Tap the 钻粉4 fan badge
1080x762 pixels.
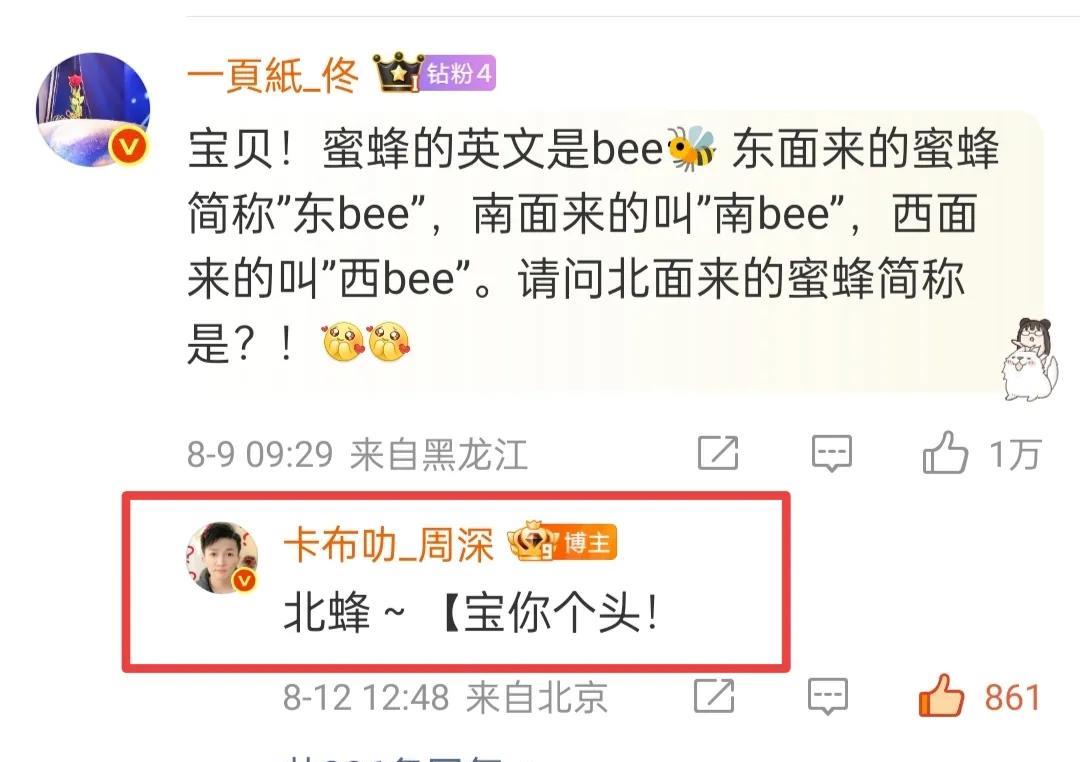pyautogui.click(x=459, y=72)
